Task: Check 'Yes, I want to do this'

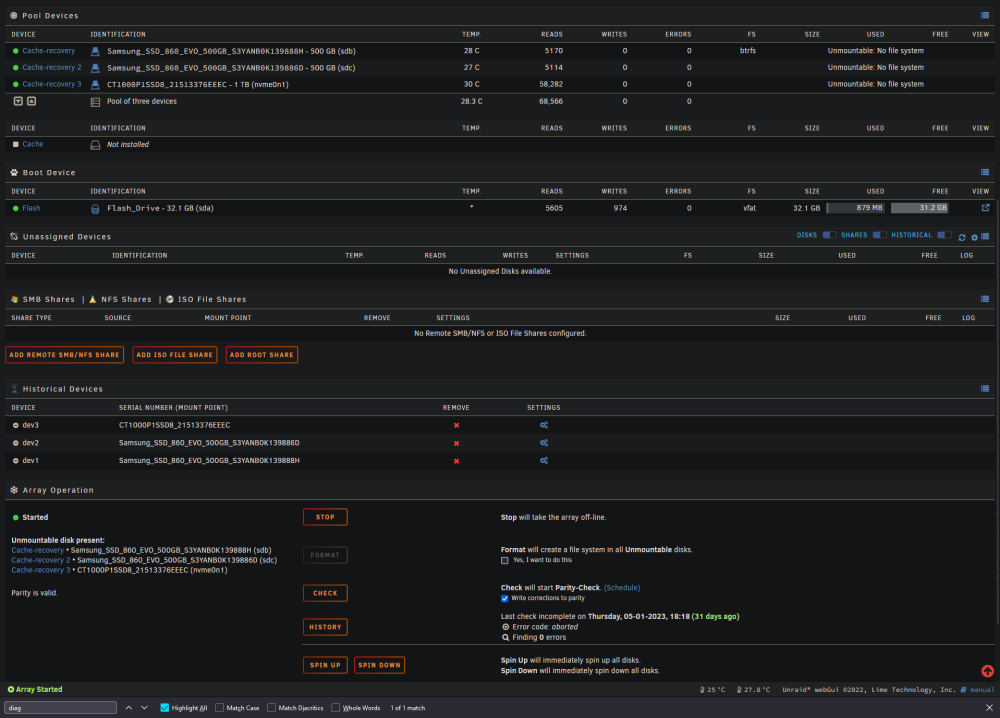Action: click(x=504, y=560)
